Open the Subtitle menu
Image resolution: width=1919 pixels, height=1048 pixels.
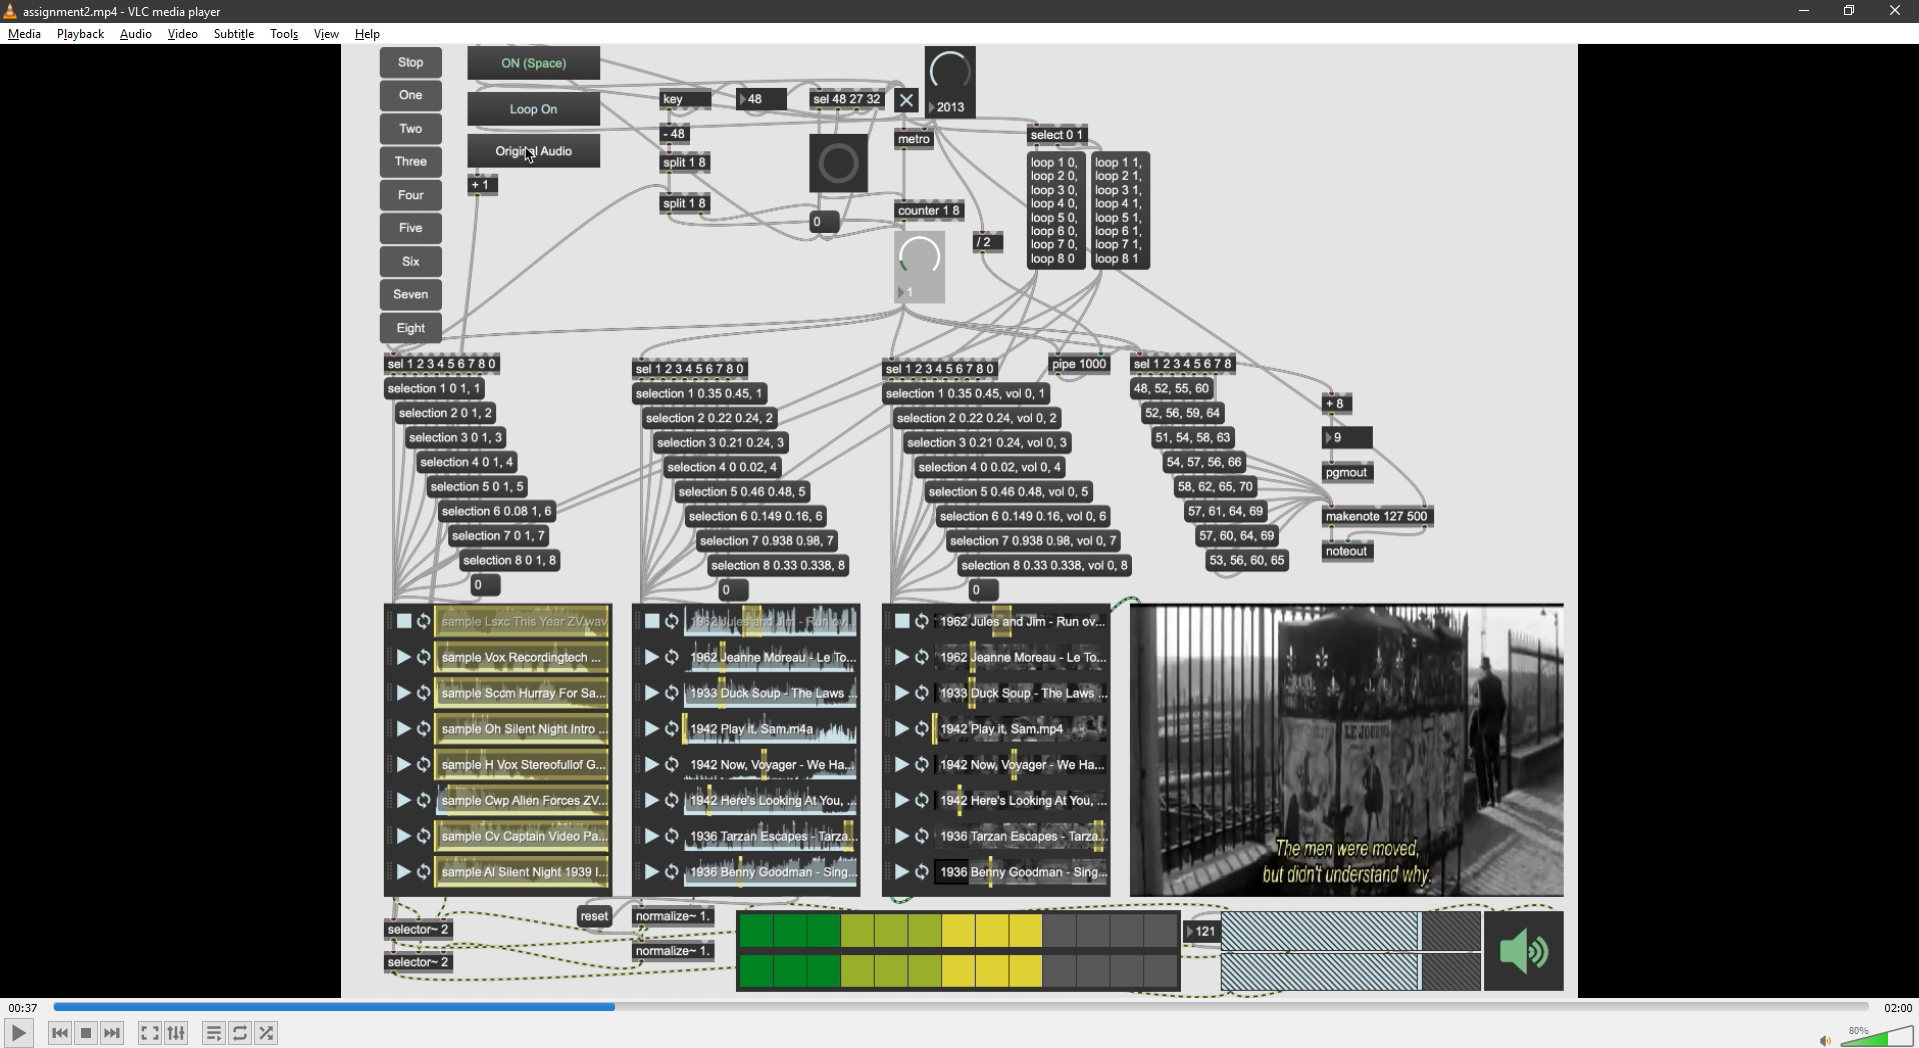pos(233,34)
